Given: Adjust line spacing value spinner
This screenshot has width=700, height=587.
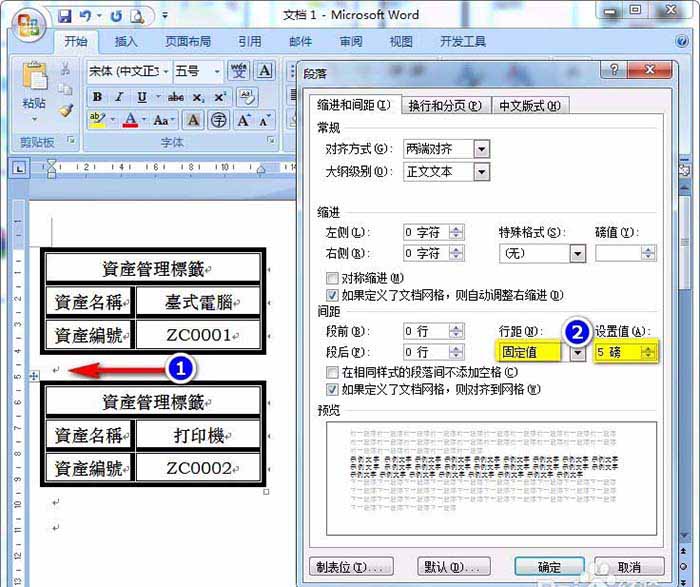Looking at the screenshot, I should [648, 352].
